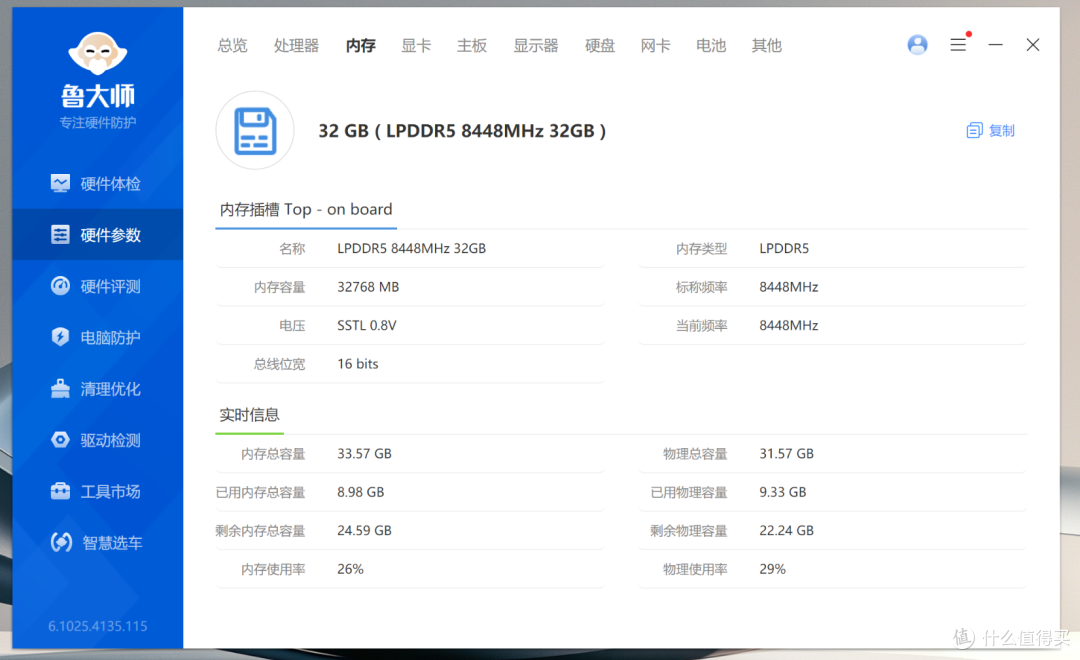Click the 32768 MB capacity value
The image size is (1080, 660).
[x=368, y=287]
